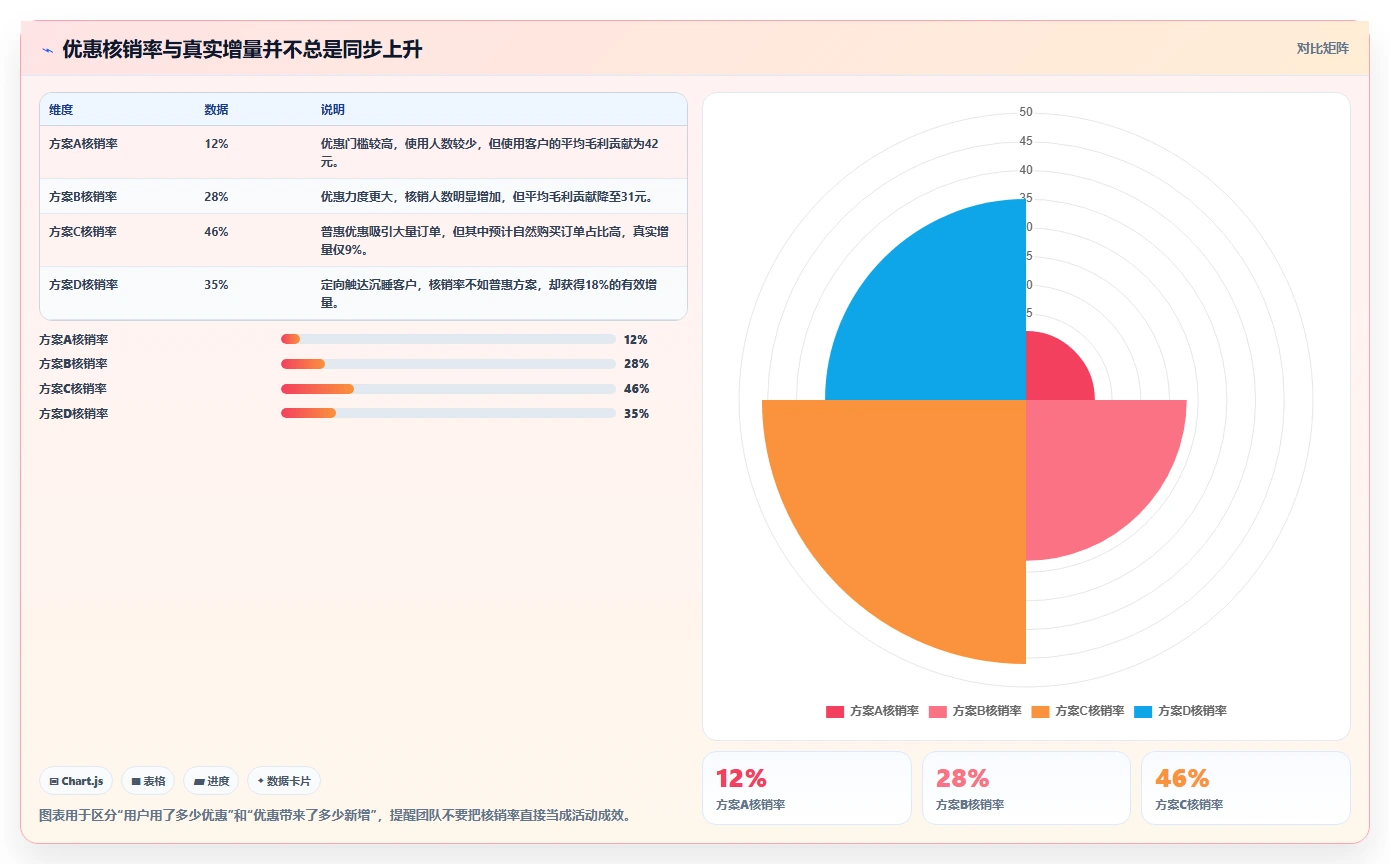This screenshot has height=864, width=1390.
Task: Open the 28% 方案B核销率 data card
Action: 1026,788
